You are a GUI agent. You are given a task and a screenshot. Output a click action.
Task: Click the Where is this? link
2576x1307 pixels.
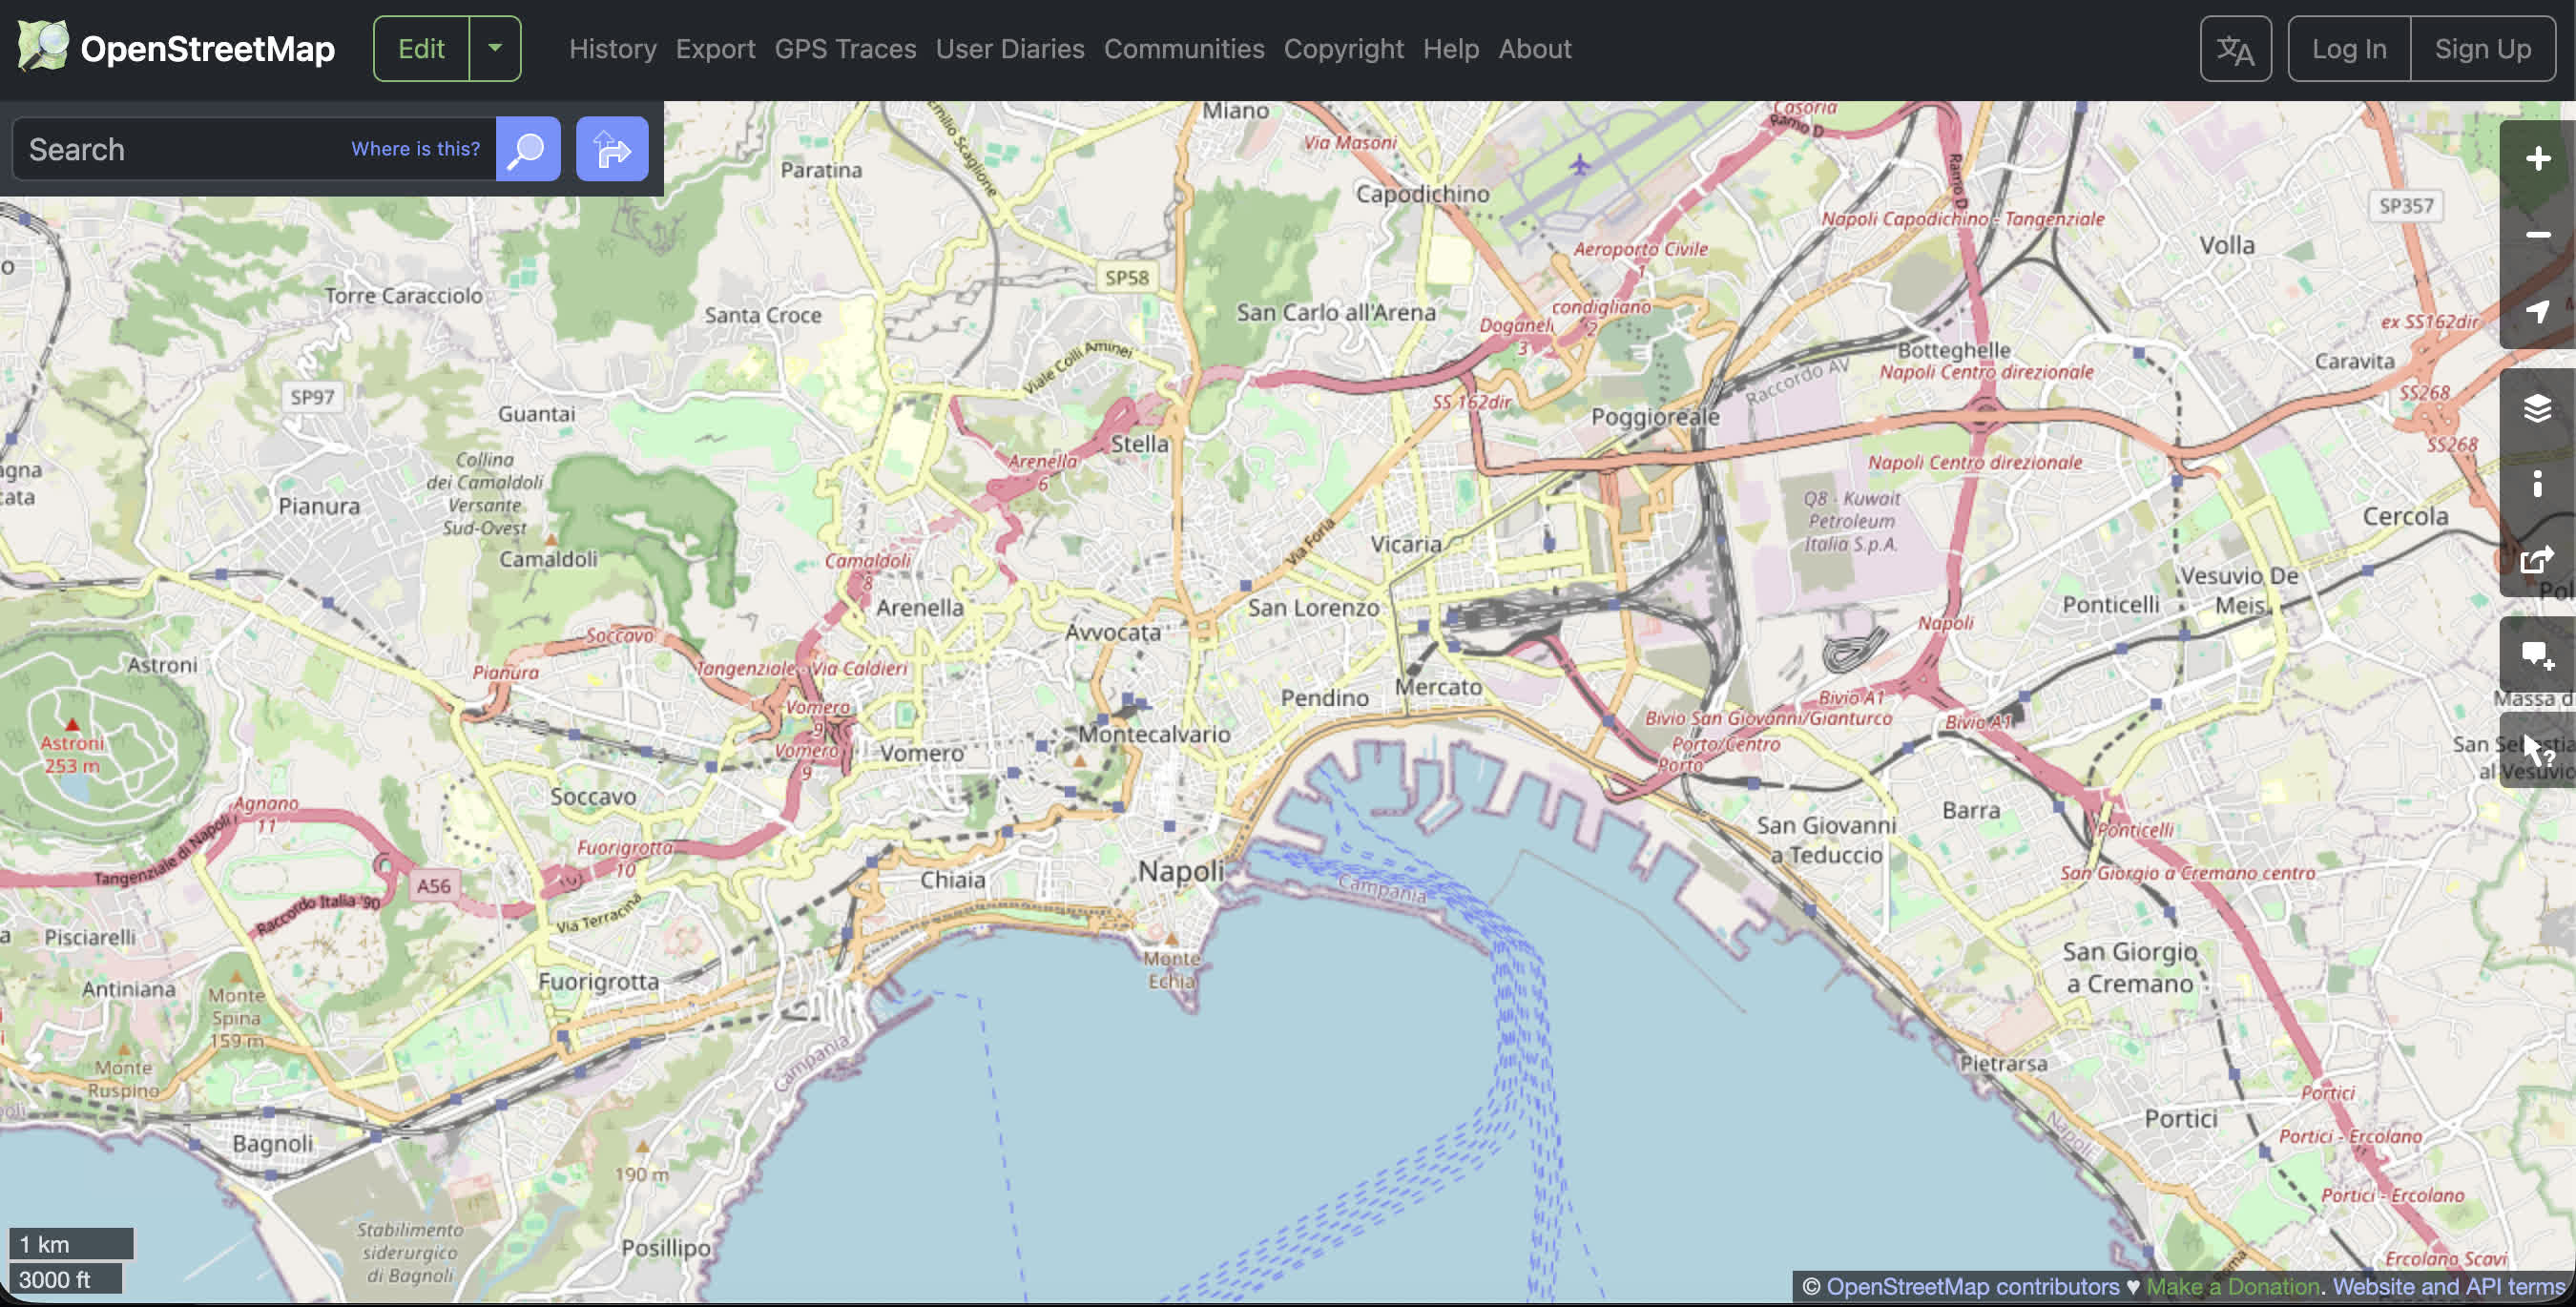(415, 149)
